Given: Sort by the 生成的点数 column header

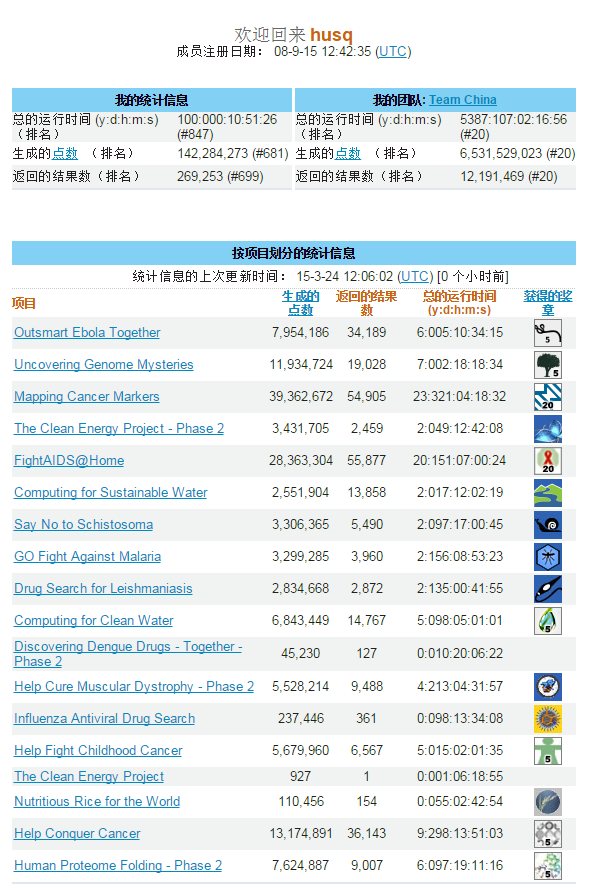Looking at the screenshot, I should coord(300,303).
